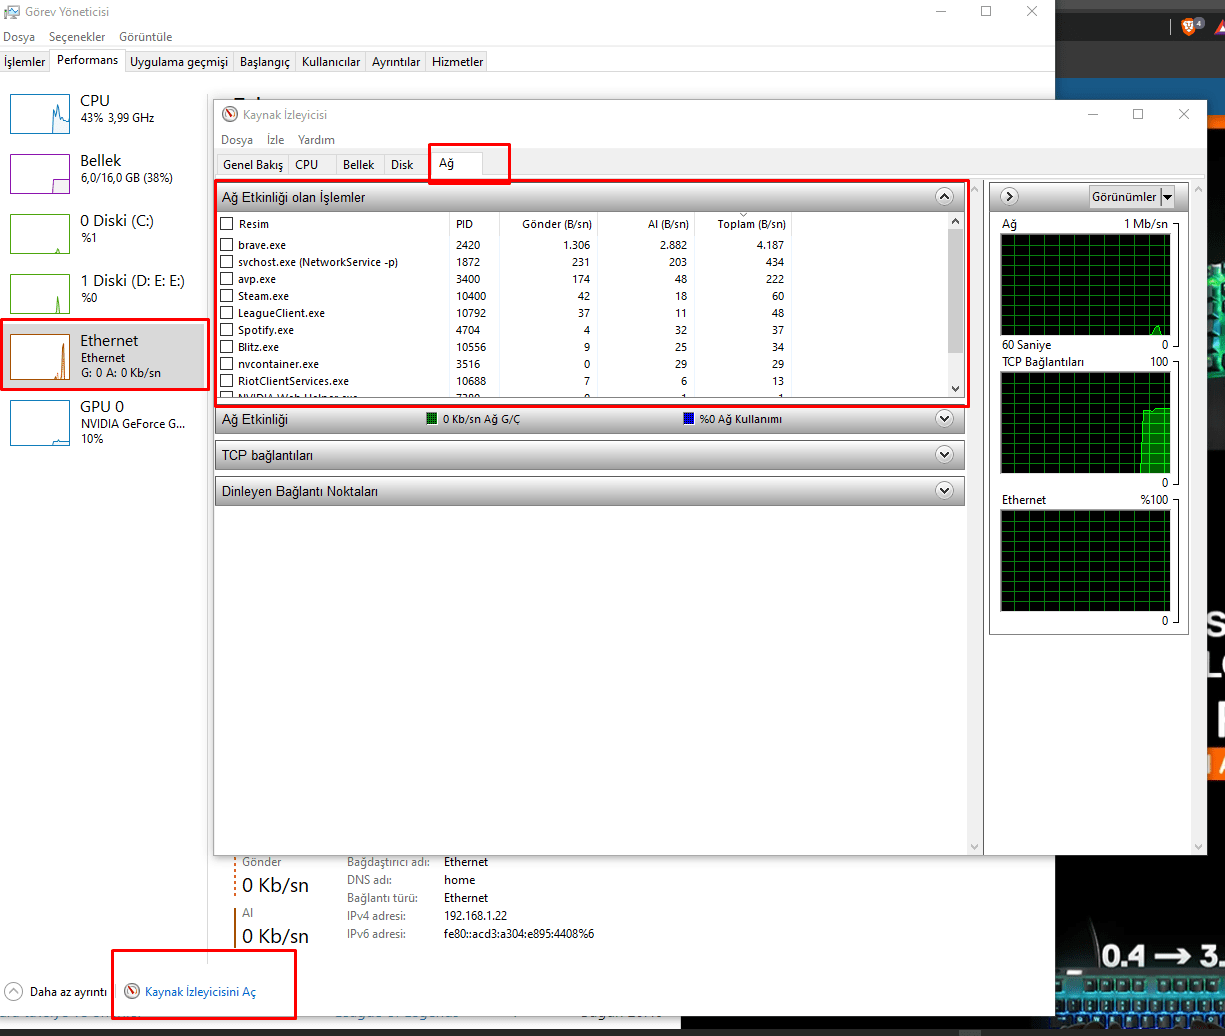Check the Spotify.exe process checkbox

[227, 330]
